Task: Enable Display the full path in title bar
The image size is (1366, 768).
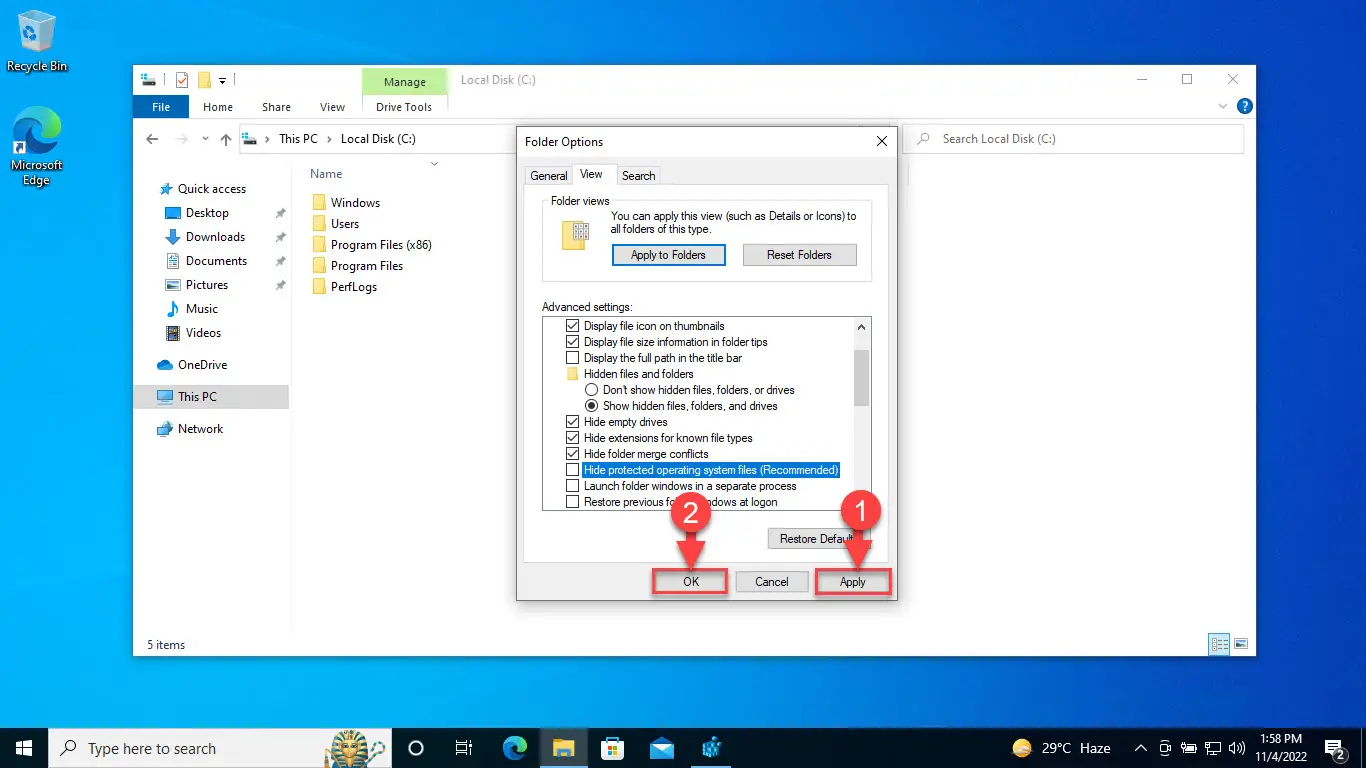Action: [573, 358]
